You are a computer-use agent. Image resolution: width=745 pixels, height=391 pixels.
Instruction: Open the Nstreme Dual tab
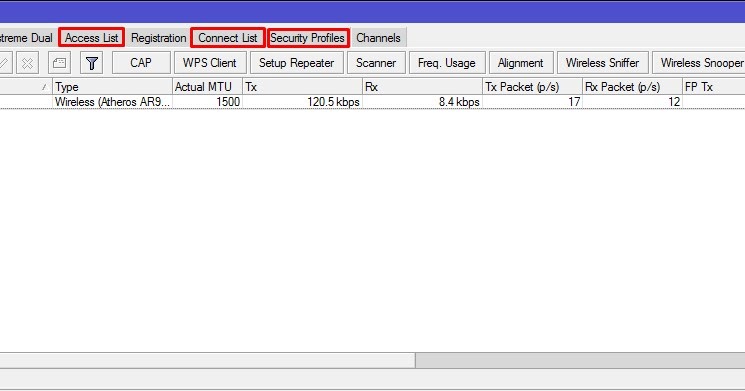[27, 38]
